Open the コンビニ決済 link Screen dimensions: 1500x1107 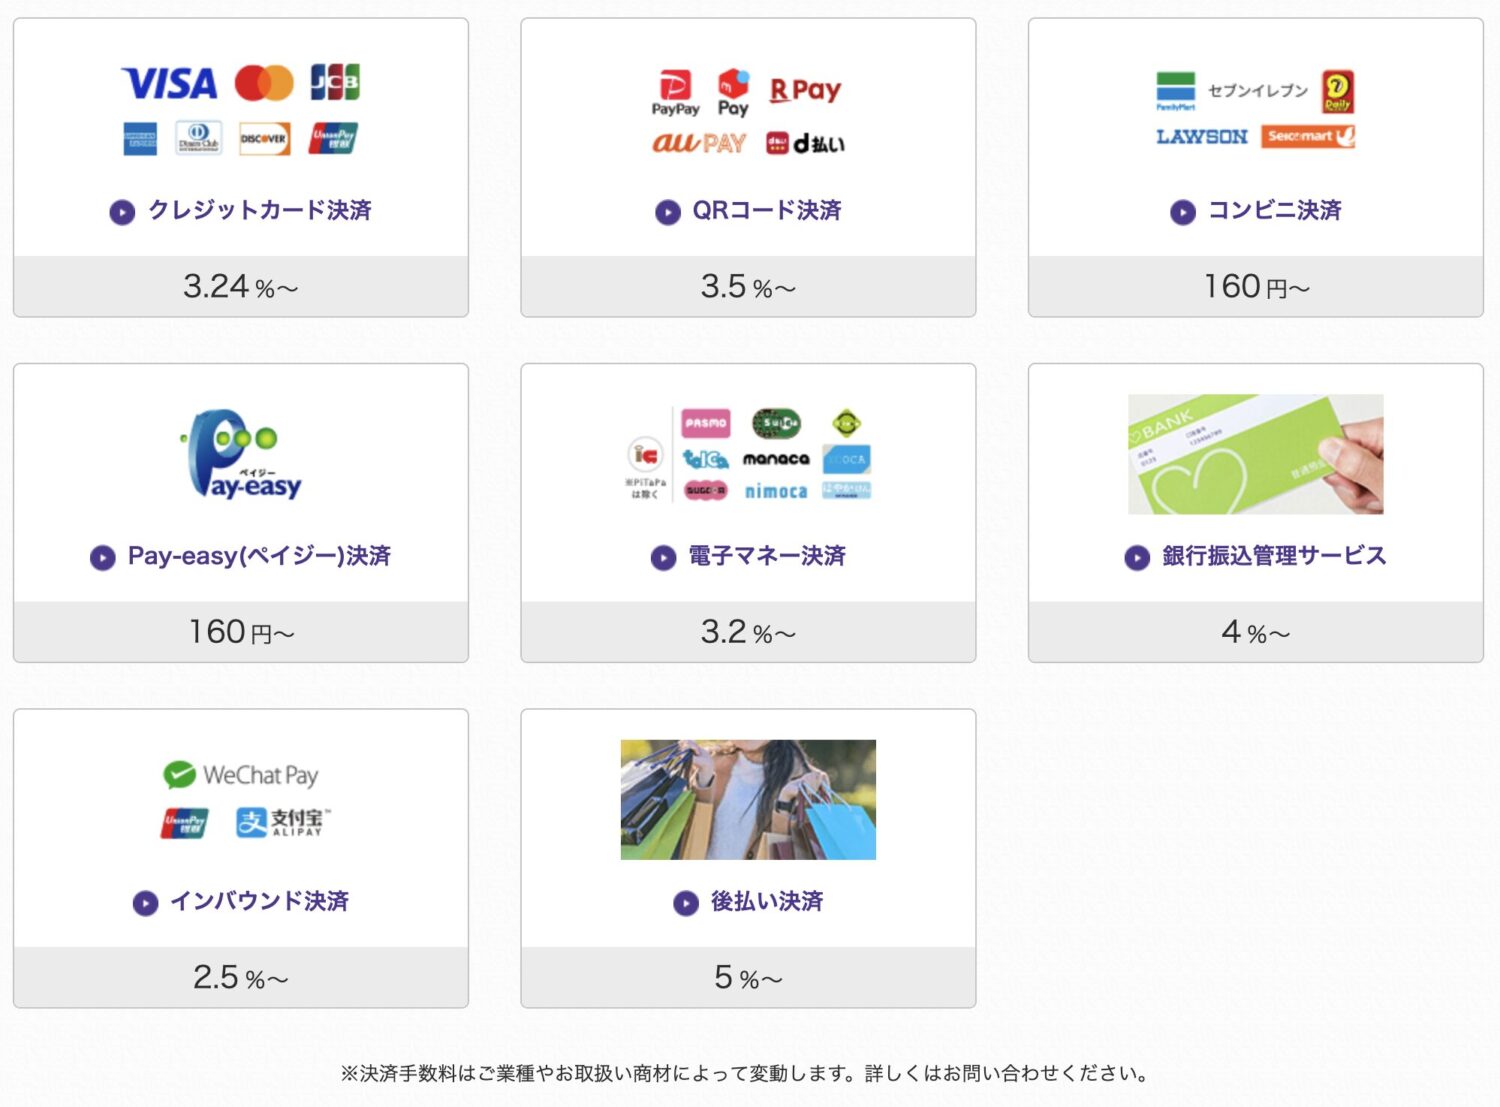(1275, 211)
